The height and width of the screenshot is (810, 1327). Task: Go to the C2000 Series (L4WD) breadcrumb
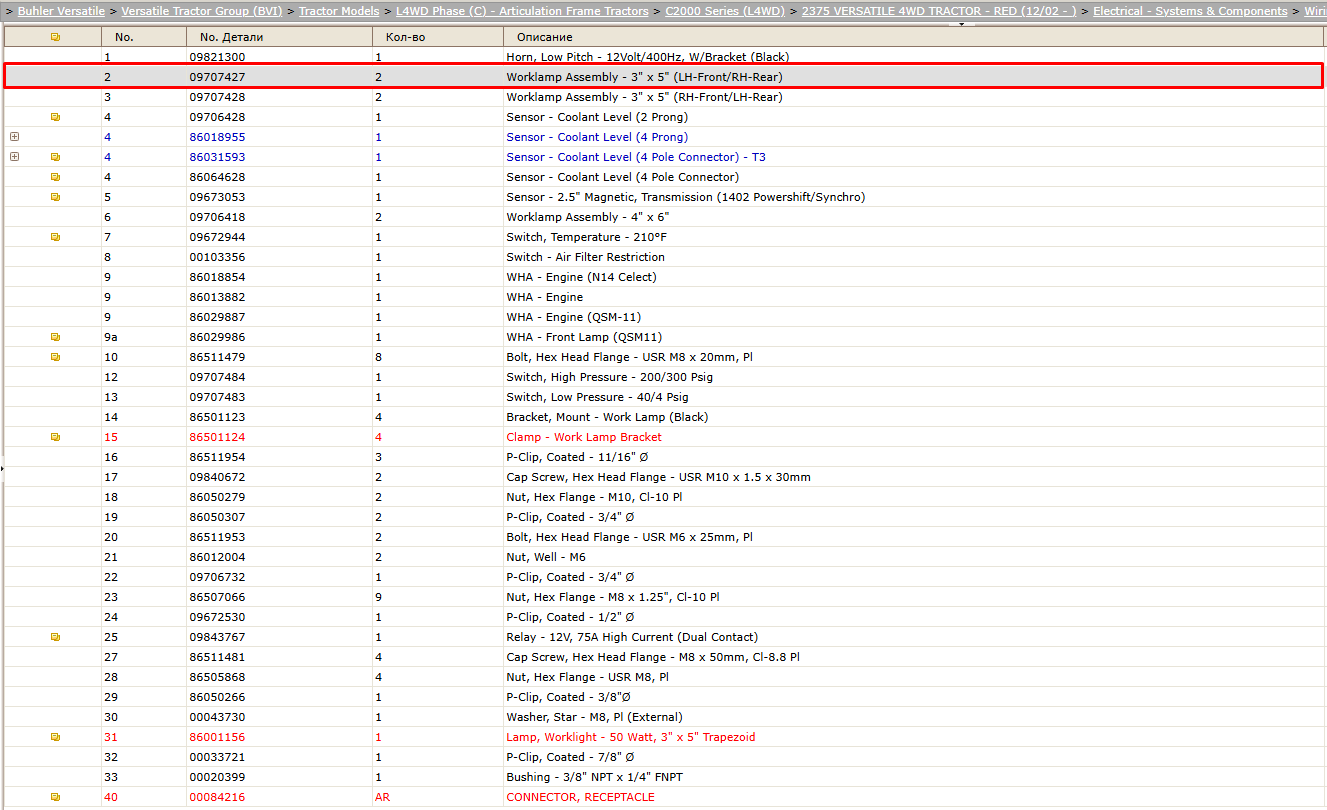(x=725, y=11)
